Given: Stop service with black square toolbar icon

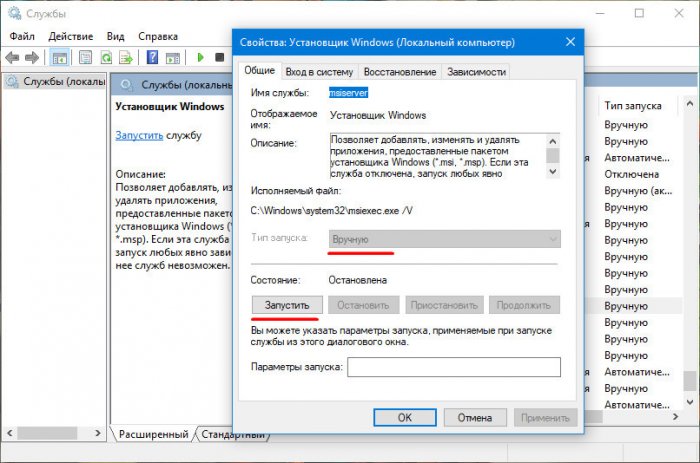Looking at the screenshot, I should pyautogui.click(x=220, y=57).
